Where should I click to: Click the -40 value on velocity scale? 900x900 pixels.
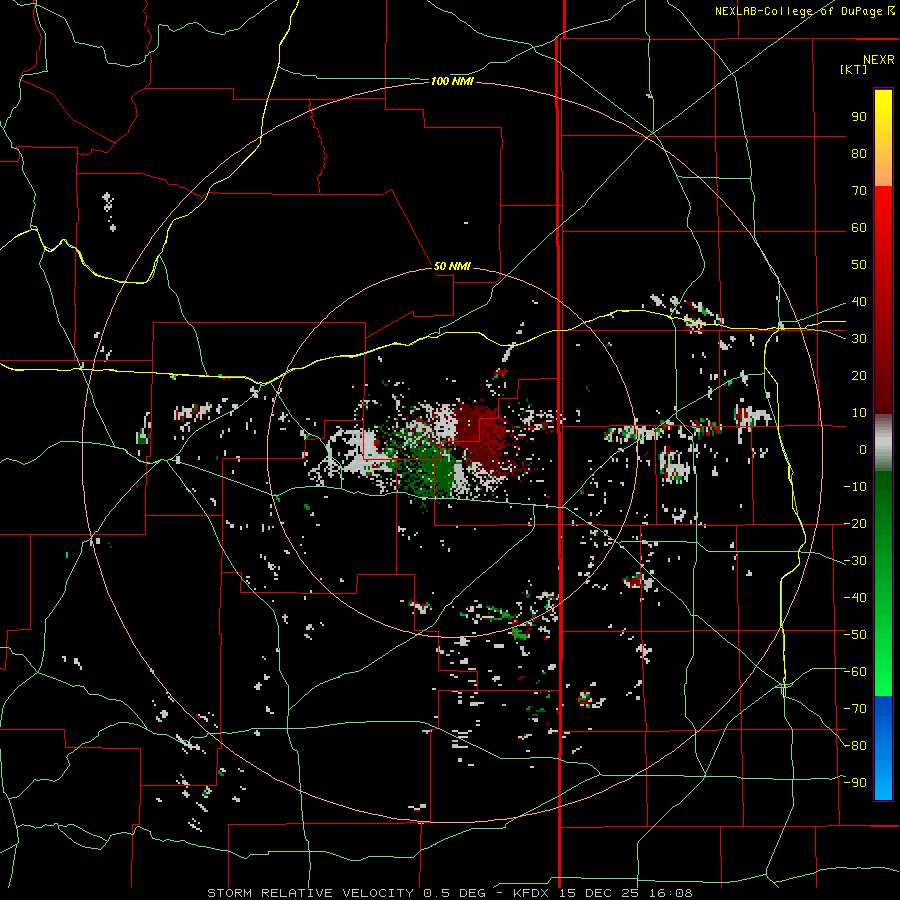(x=855, y=598)
